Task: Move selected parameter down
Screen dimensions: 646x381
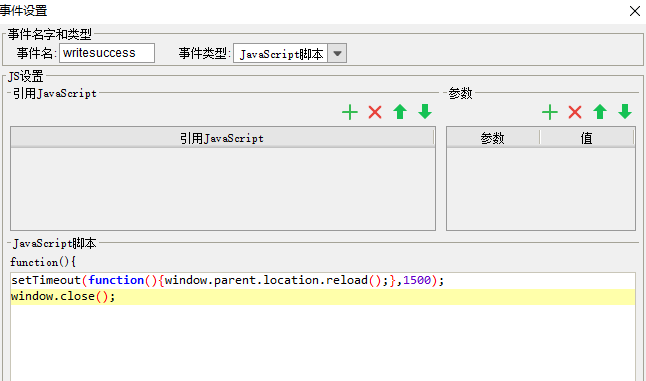Action: click(x=625, y=112)
